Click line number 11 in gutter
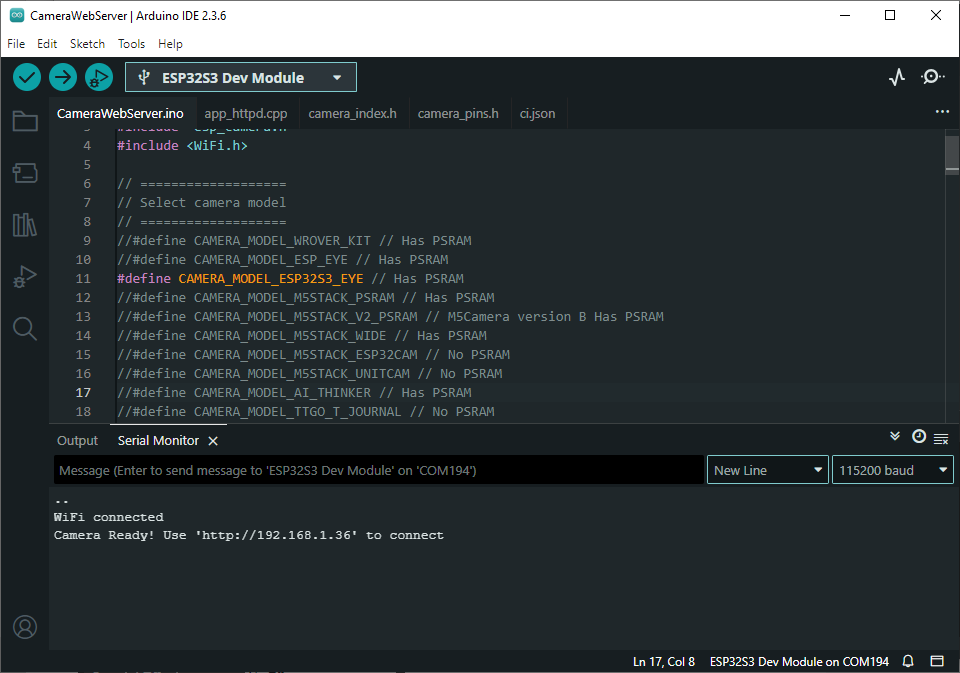 pyautogui.click(x=83, y=279)
